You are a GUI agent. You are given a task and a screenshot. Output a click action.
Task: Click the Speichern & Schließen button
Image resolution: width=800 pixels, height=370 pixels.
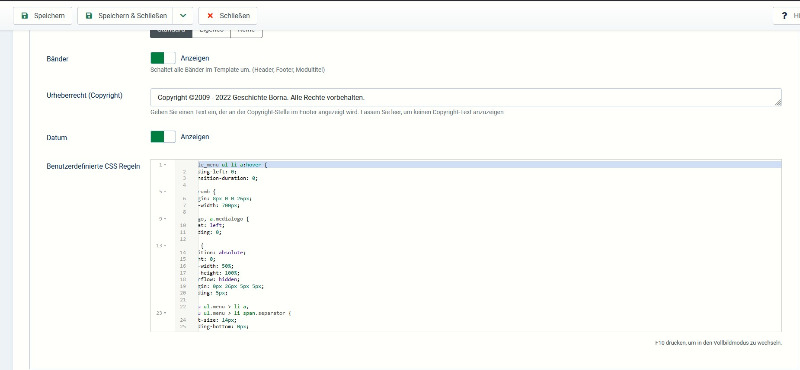coord(125,16)
